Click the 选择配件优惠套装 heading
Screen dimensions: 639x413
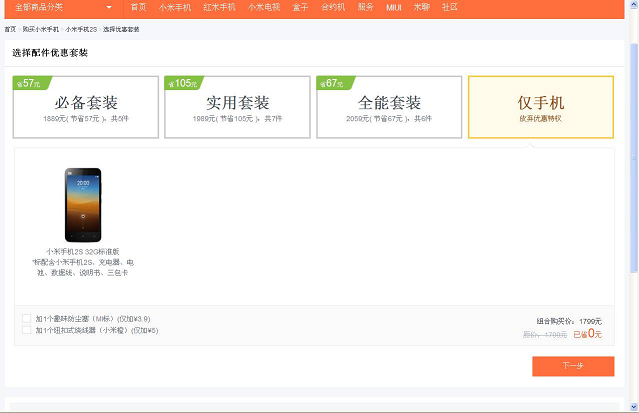[x=50, y=53]
